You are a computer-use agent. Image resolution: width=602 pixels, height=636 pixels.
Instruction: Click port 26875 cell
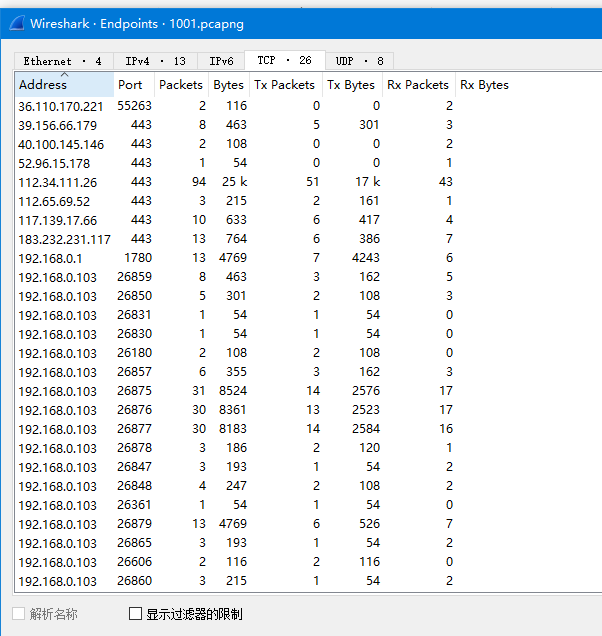[134, 391]
